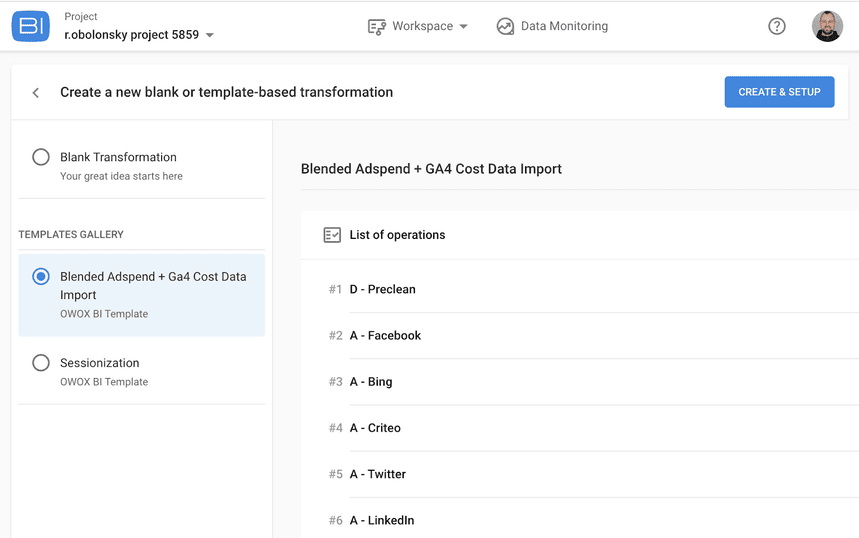Open operation #2 A - Facebook

click(385, 336)
